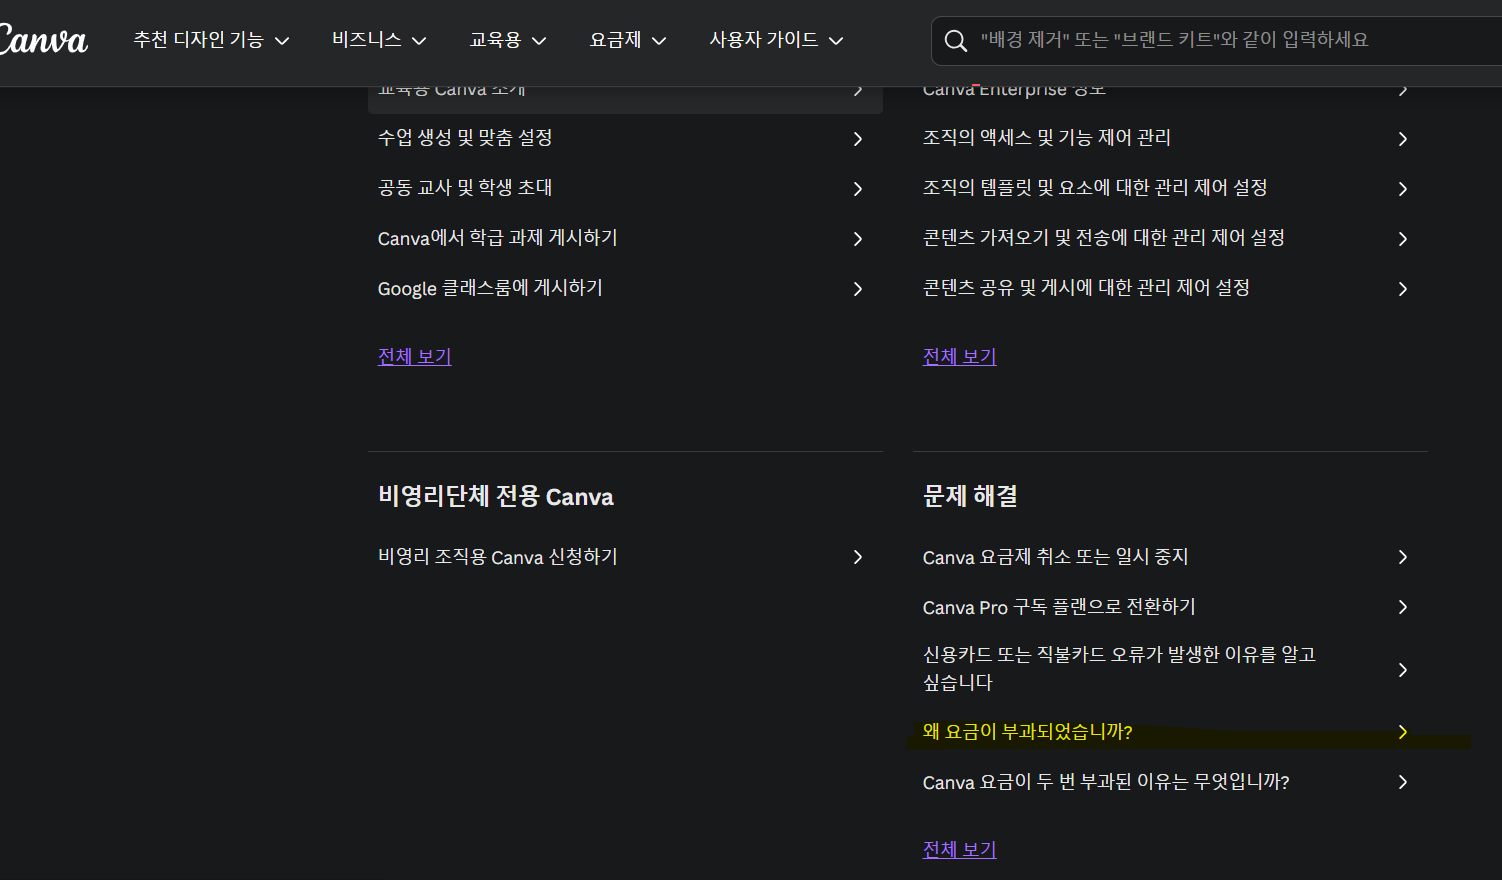Click the arrow beside '비영리 조직용 Canva 신청하기'
The image size is (1502, 880).
857,557
